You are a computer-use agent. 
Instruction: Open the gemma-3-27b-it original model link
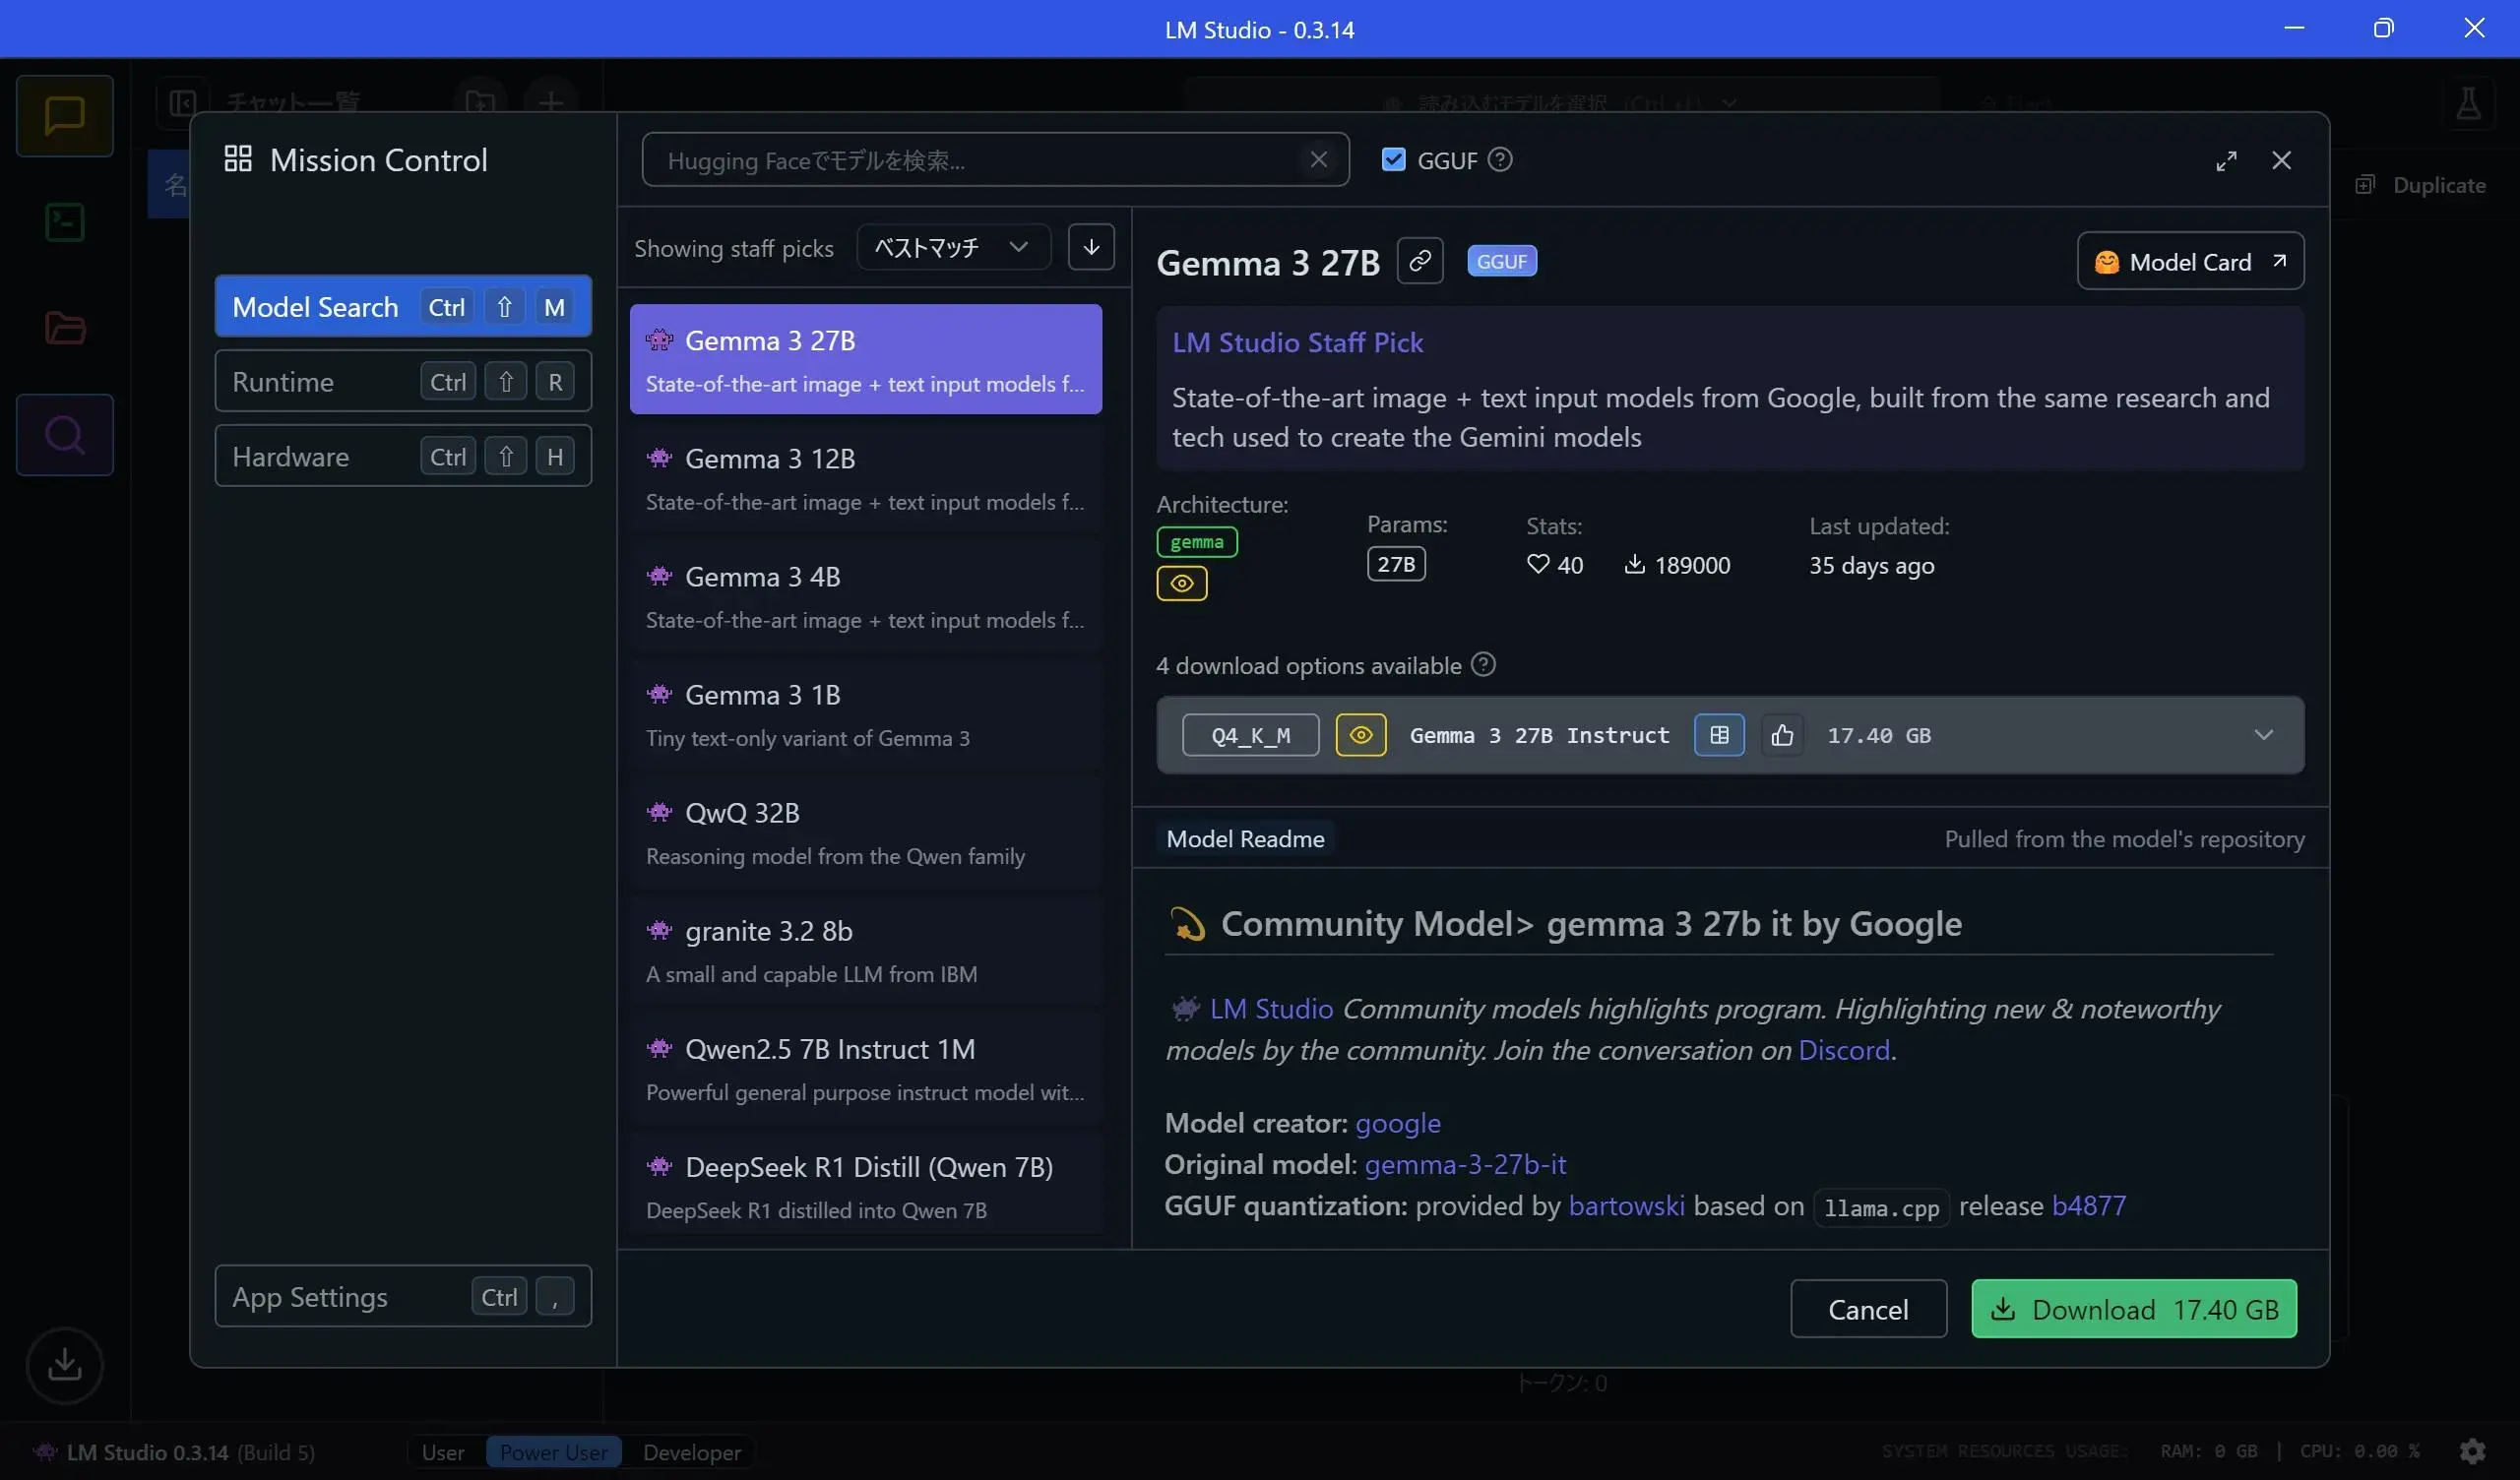(1465, 1164)
